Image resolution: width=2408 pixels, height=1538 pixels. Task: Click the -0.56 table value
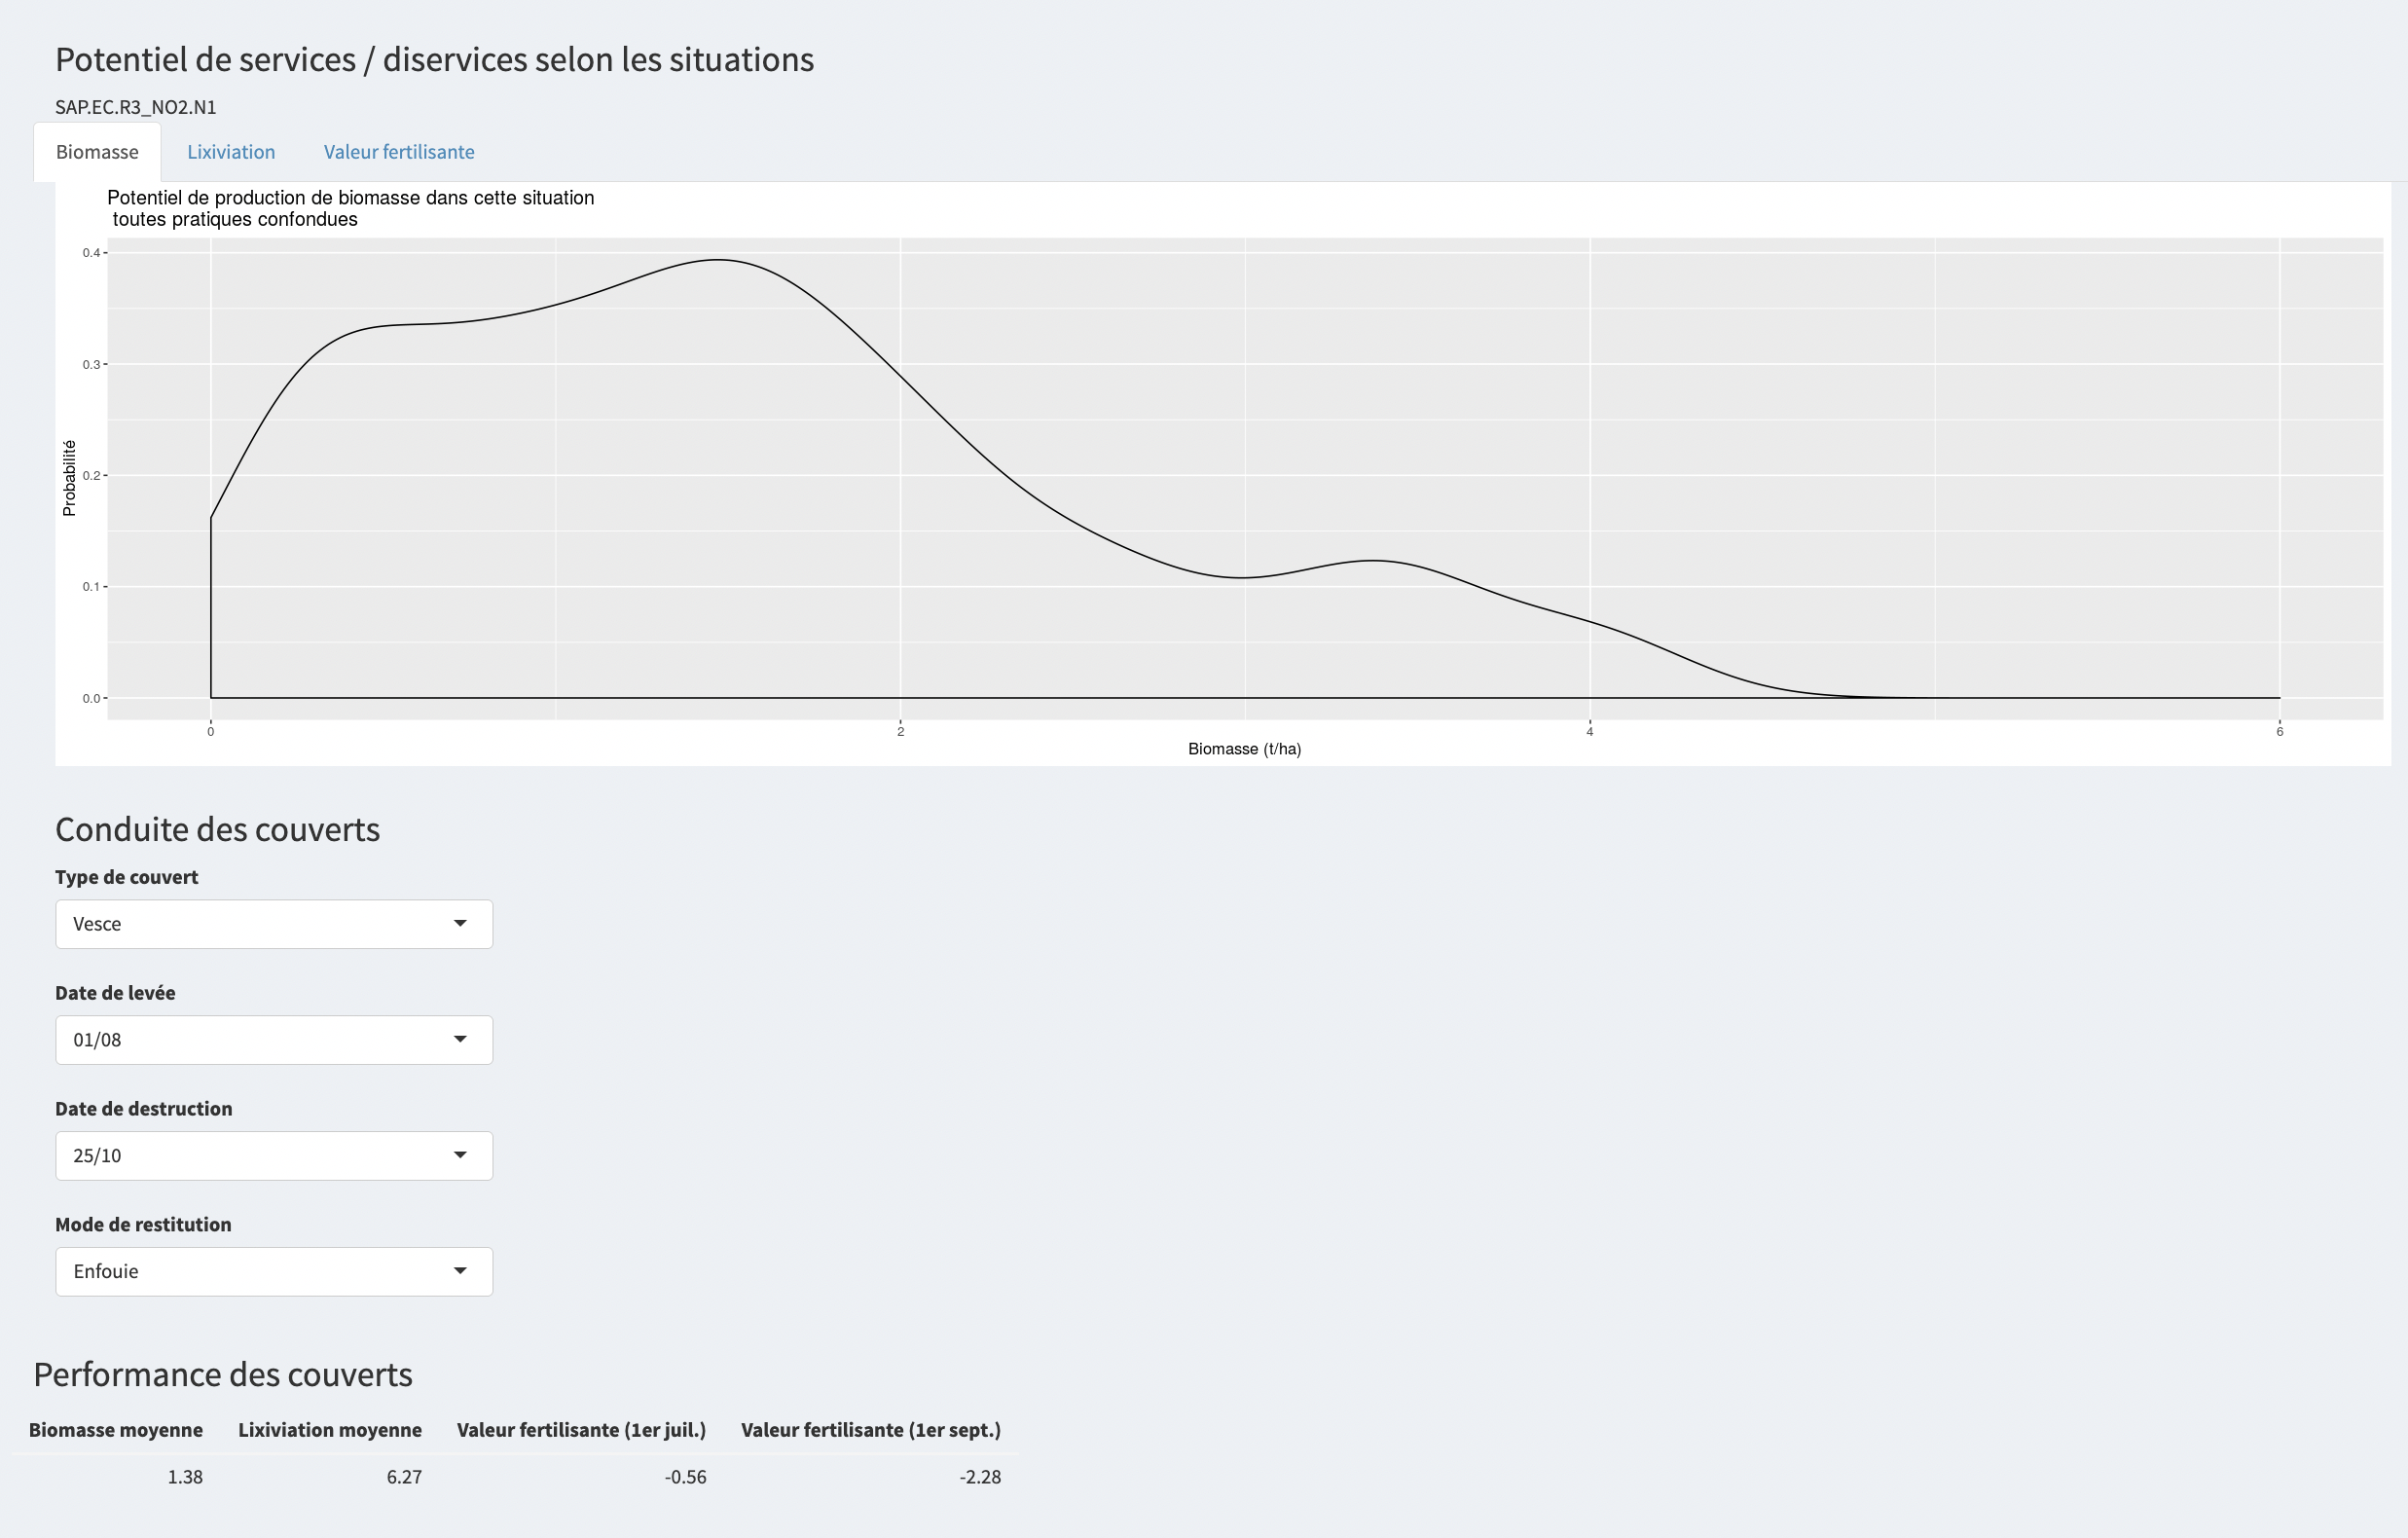tap(685, 1477)
